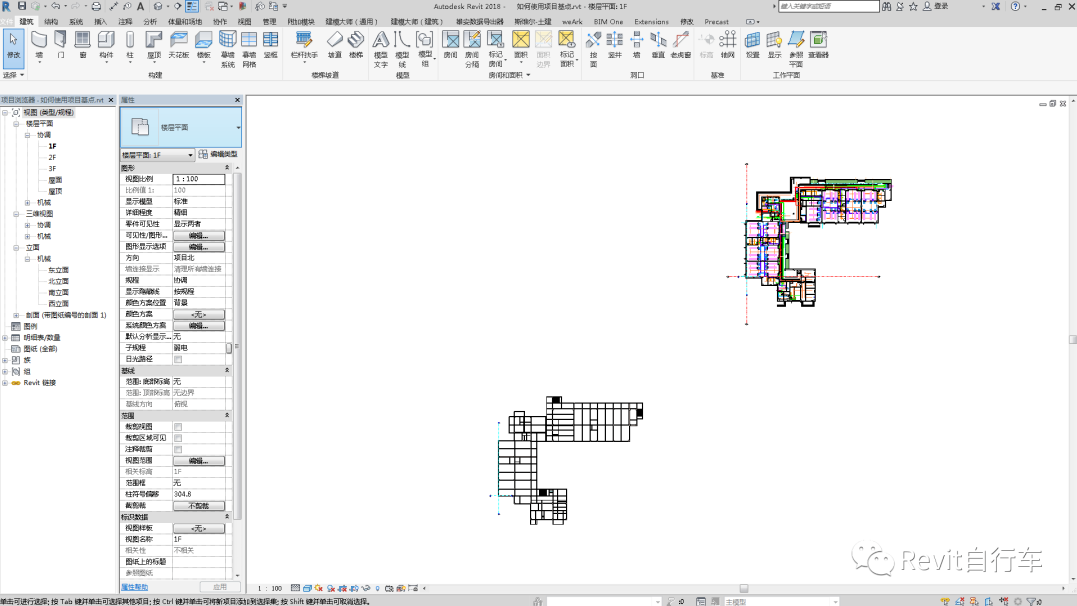Toggle the 日光路径 sun path checkbox
Screen dimensions: 1077x606
point(178,359)
